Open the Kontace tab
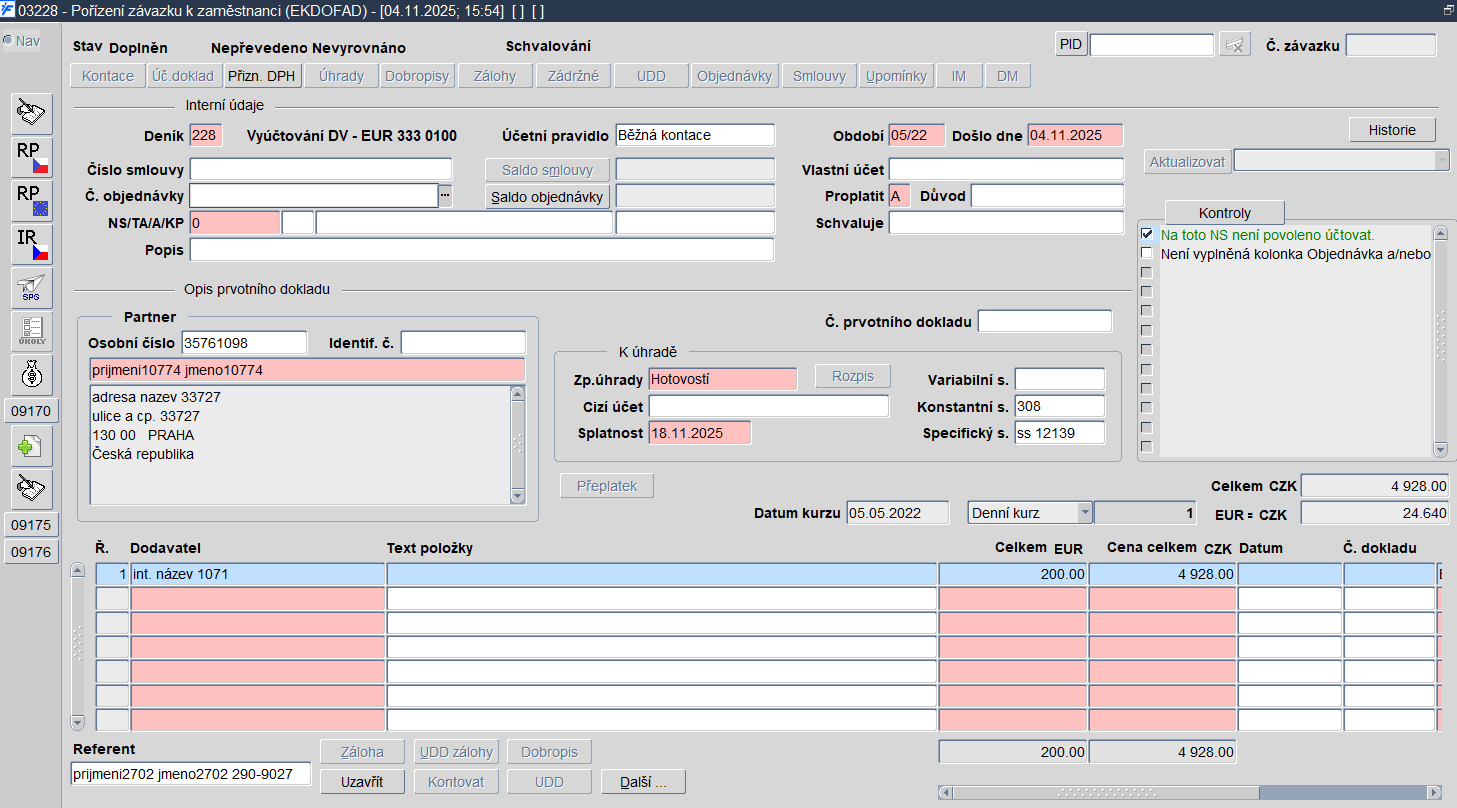The height and width of the screenshot is (808, 1457). (108, 76)
